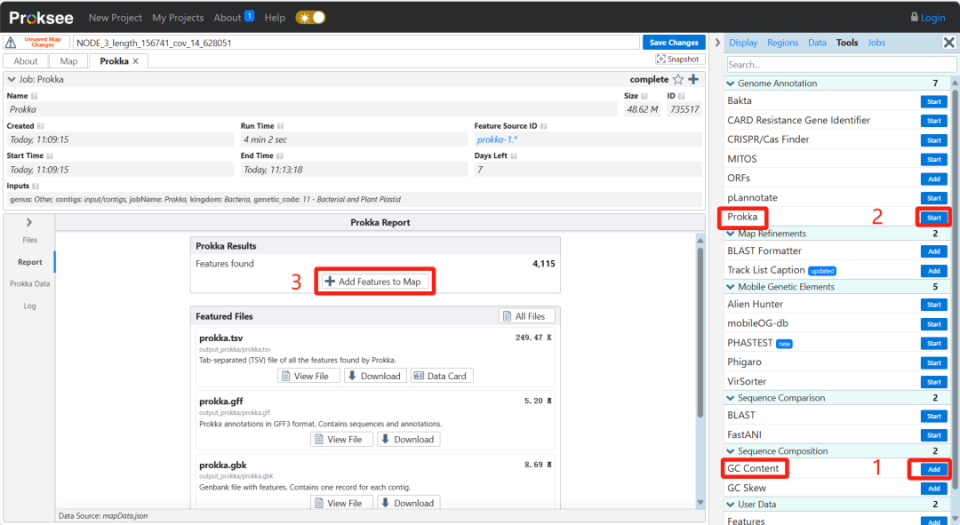Collapse the Mobile Genetic Elements group
Viewport: 960px width, 525px height.
coord(730,287)
